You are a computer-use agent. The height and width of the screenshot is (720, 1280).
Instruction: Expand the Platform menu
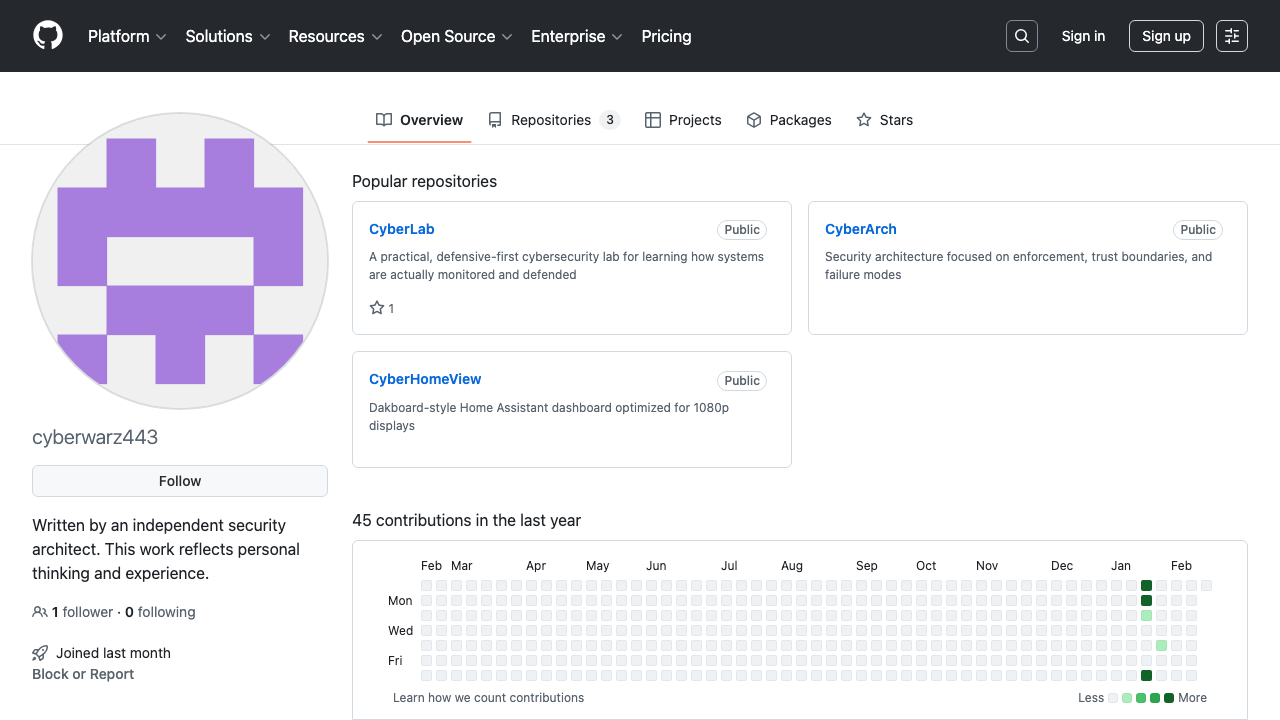coord(128,36)
